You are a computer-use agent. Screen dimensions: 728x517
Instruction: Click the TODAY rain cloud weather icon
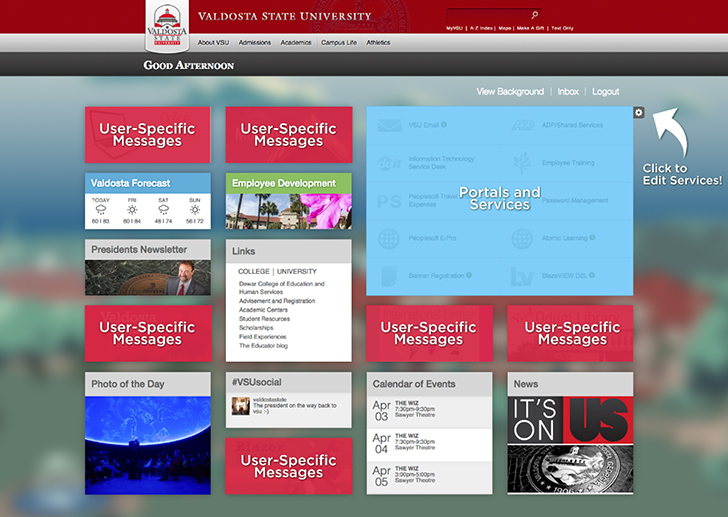tap(100, 210)
